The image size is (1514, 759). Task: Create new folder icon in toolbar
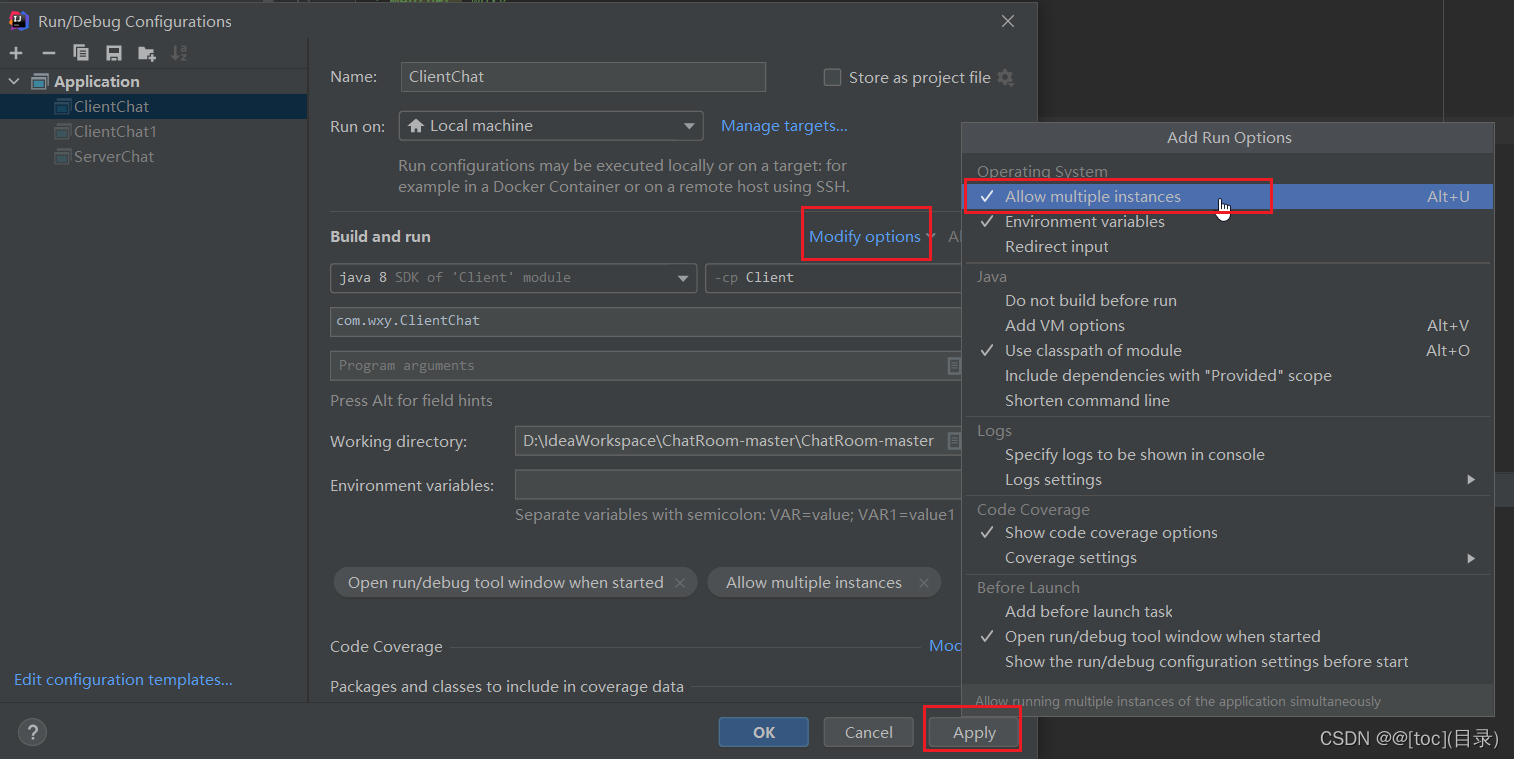(147, 53)
